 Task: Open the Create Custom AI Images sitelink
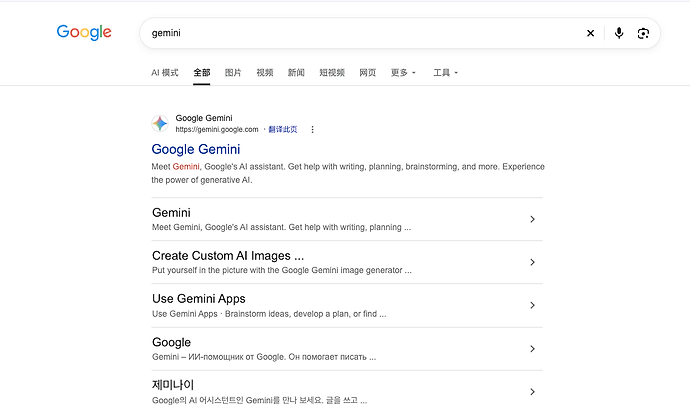coord(228,256)
